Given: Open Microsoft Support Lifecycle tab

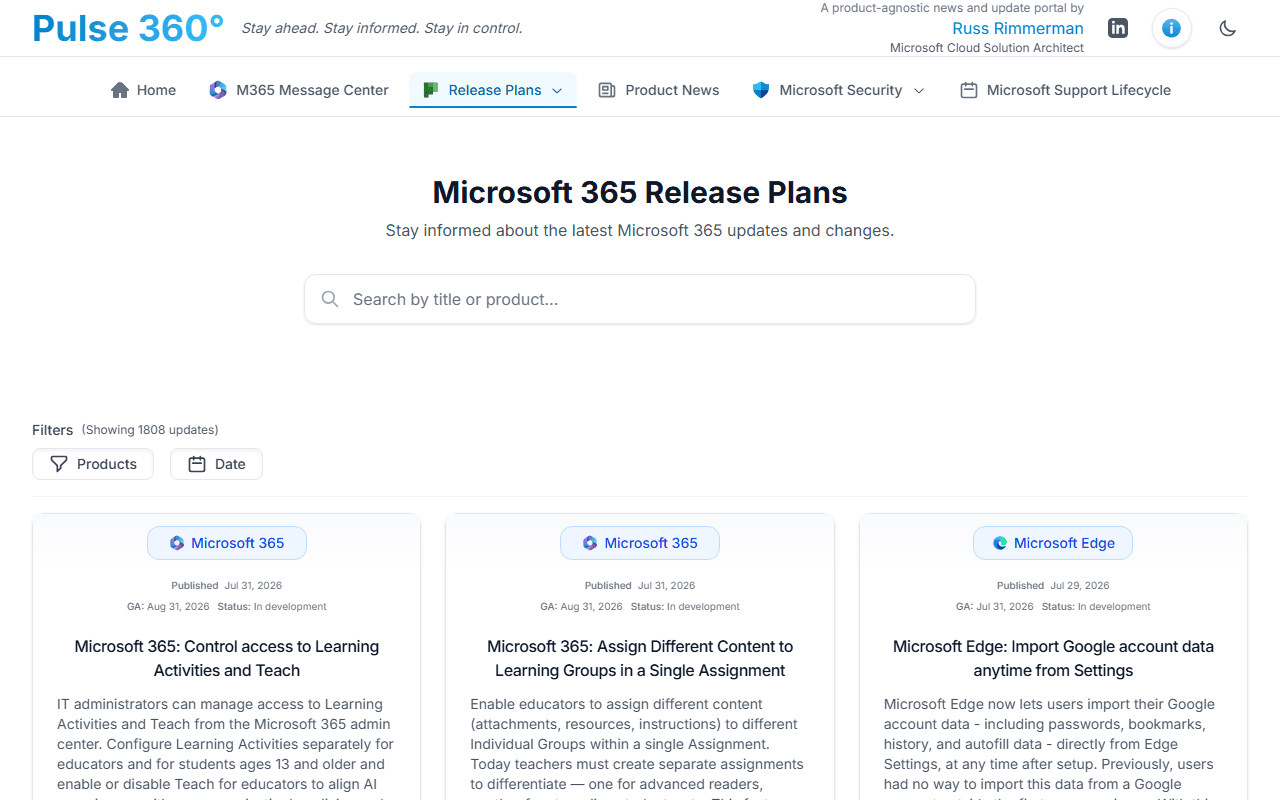Looking at the screenshot, I should click(1065, 90).
